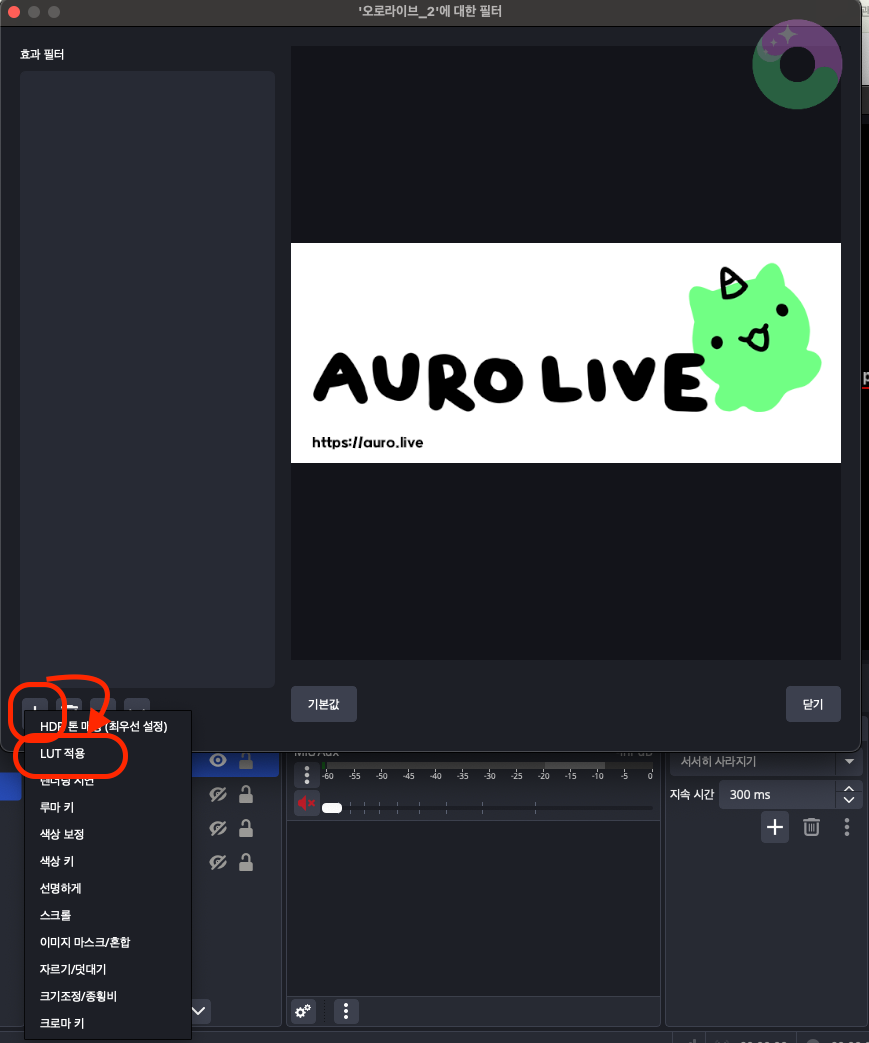Add the 선명하게 sharpen filter
This screenshot has width=869, height=1043.
[x=61, y=888]
